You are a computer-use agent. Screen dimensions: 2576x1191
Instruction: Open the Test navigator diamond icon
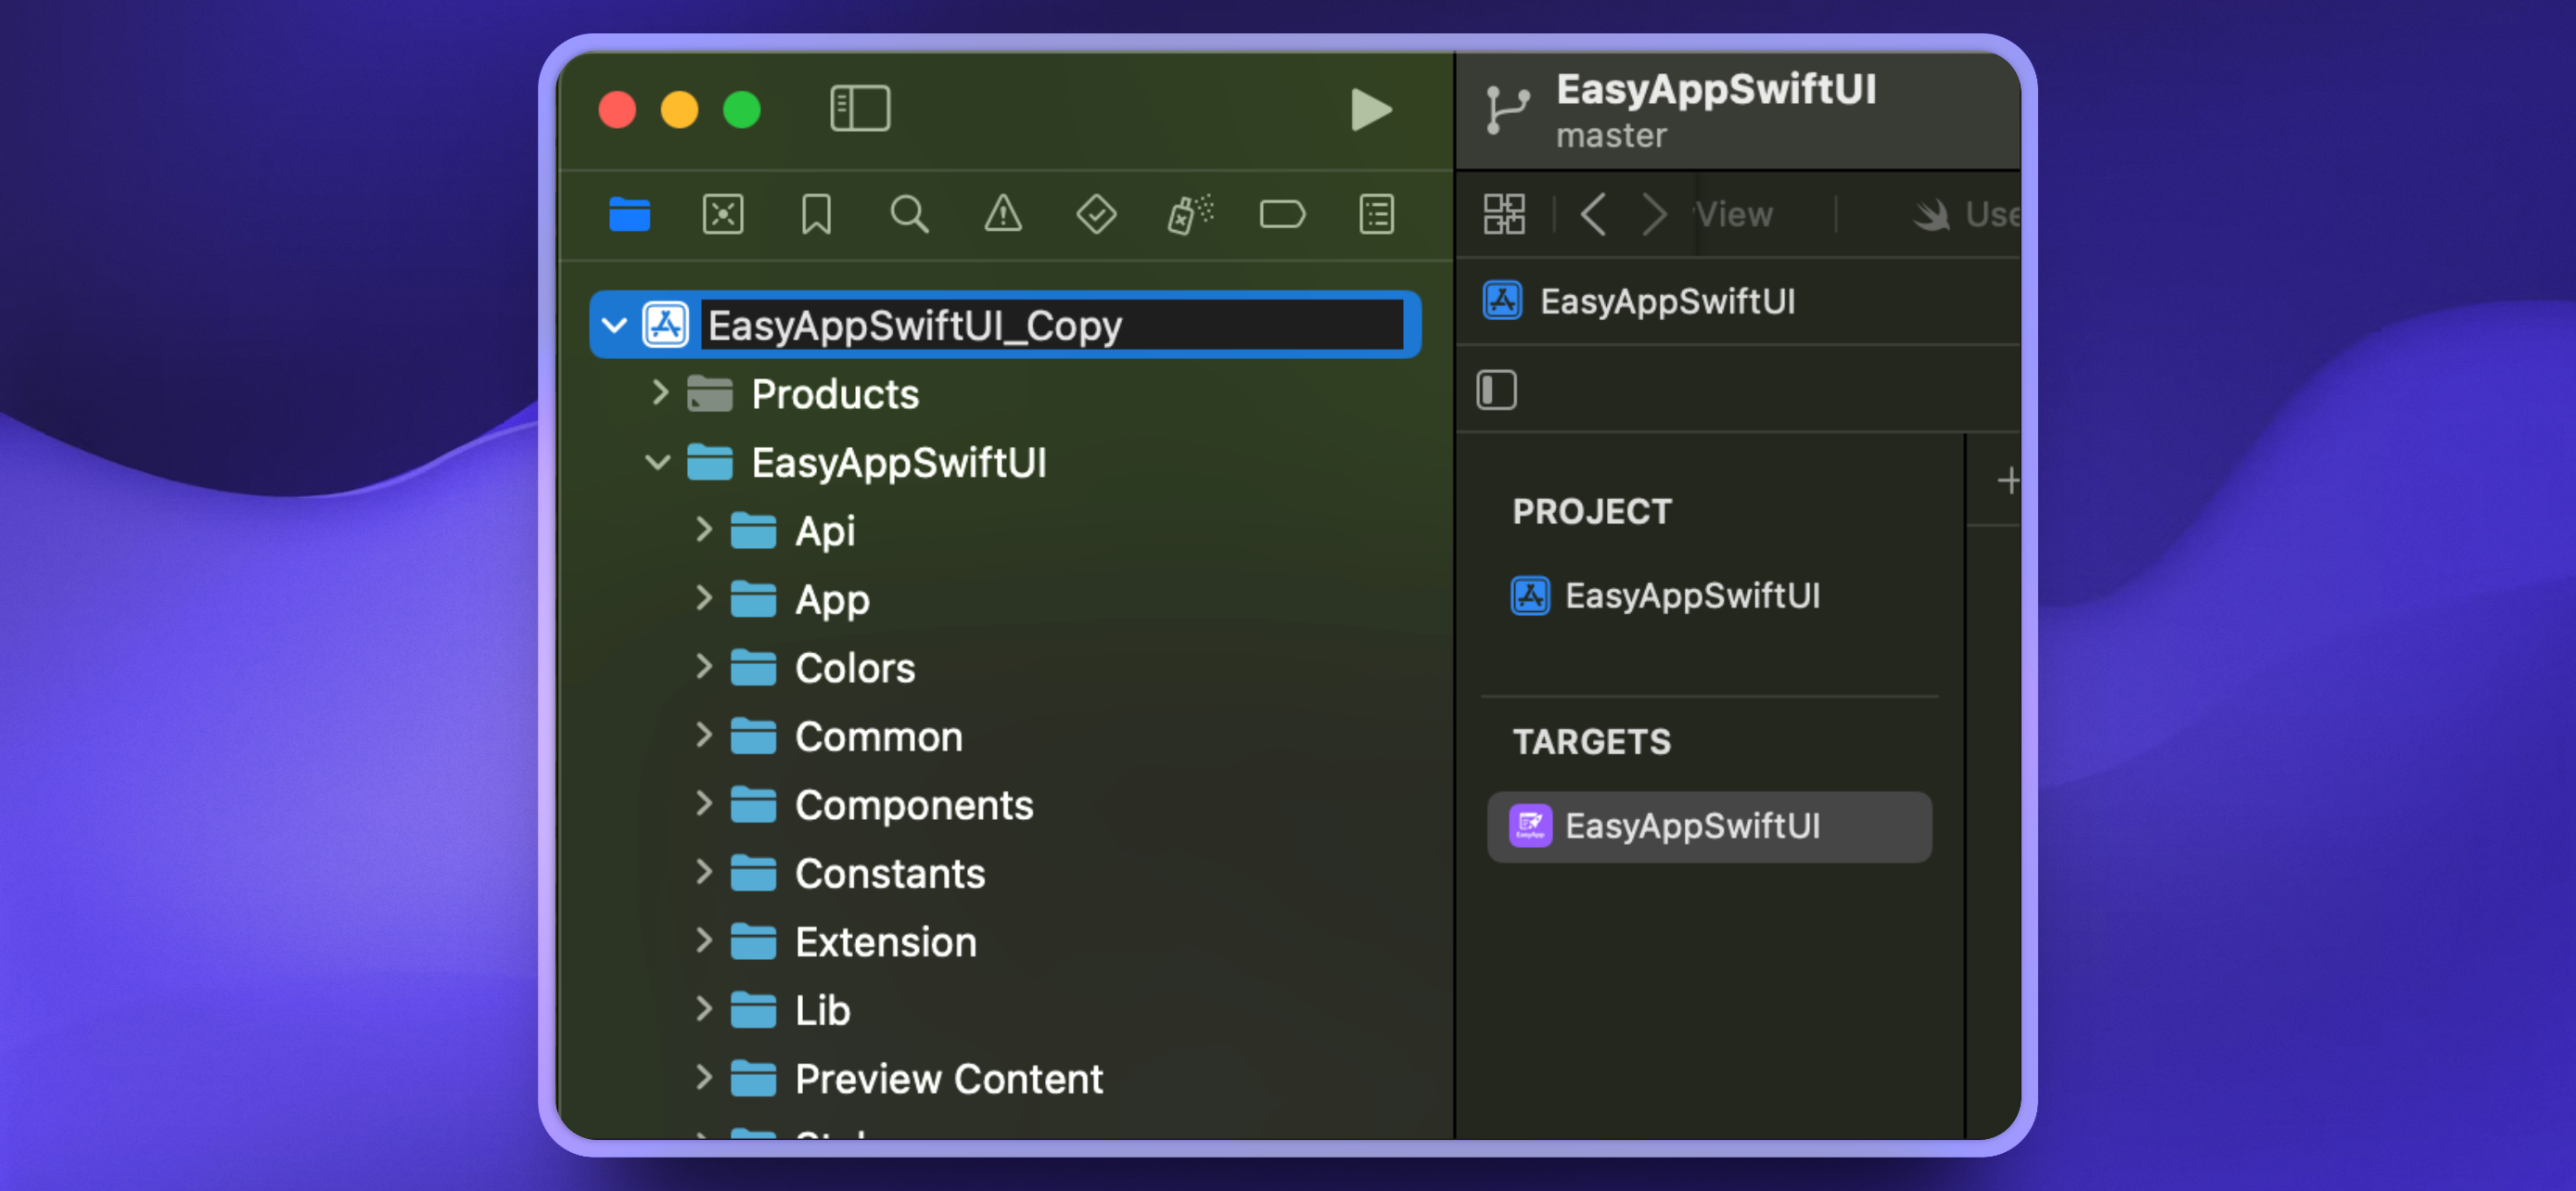1096,214
